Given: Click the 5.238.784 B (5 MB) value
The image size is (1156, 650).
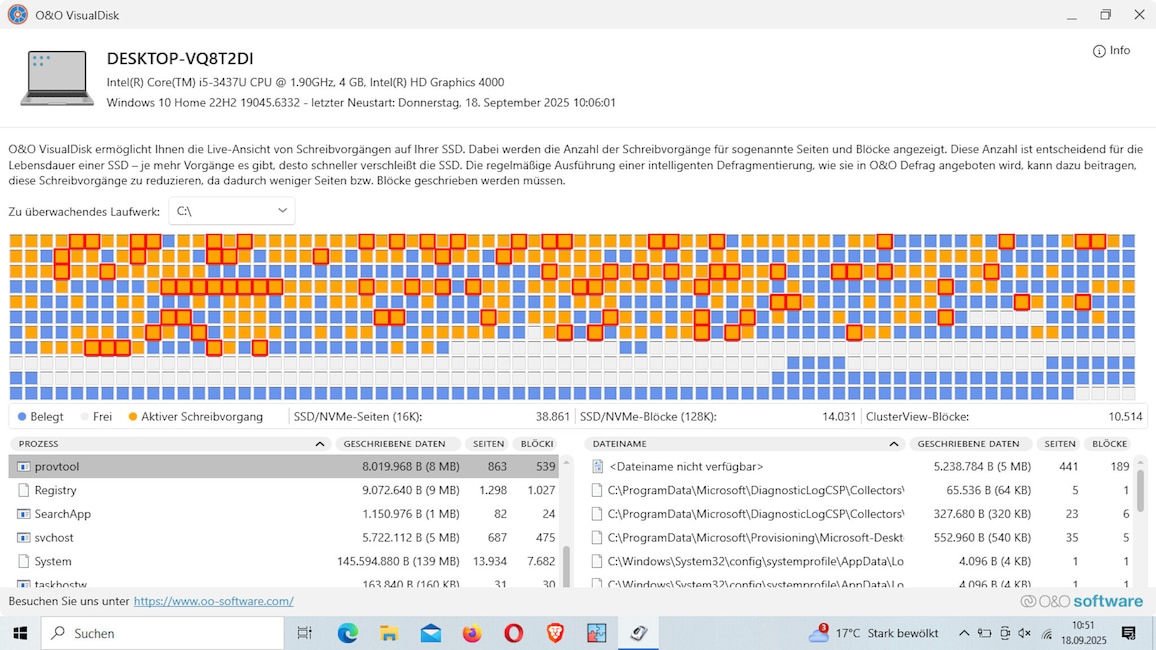Looking at the screenshot, I should tap(982, 466).
